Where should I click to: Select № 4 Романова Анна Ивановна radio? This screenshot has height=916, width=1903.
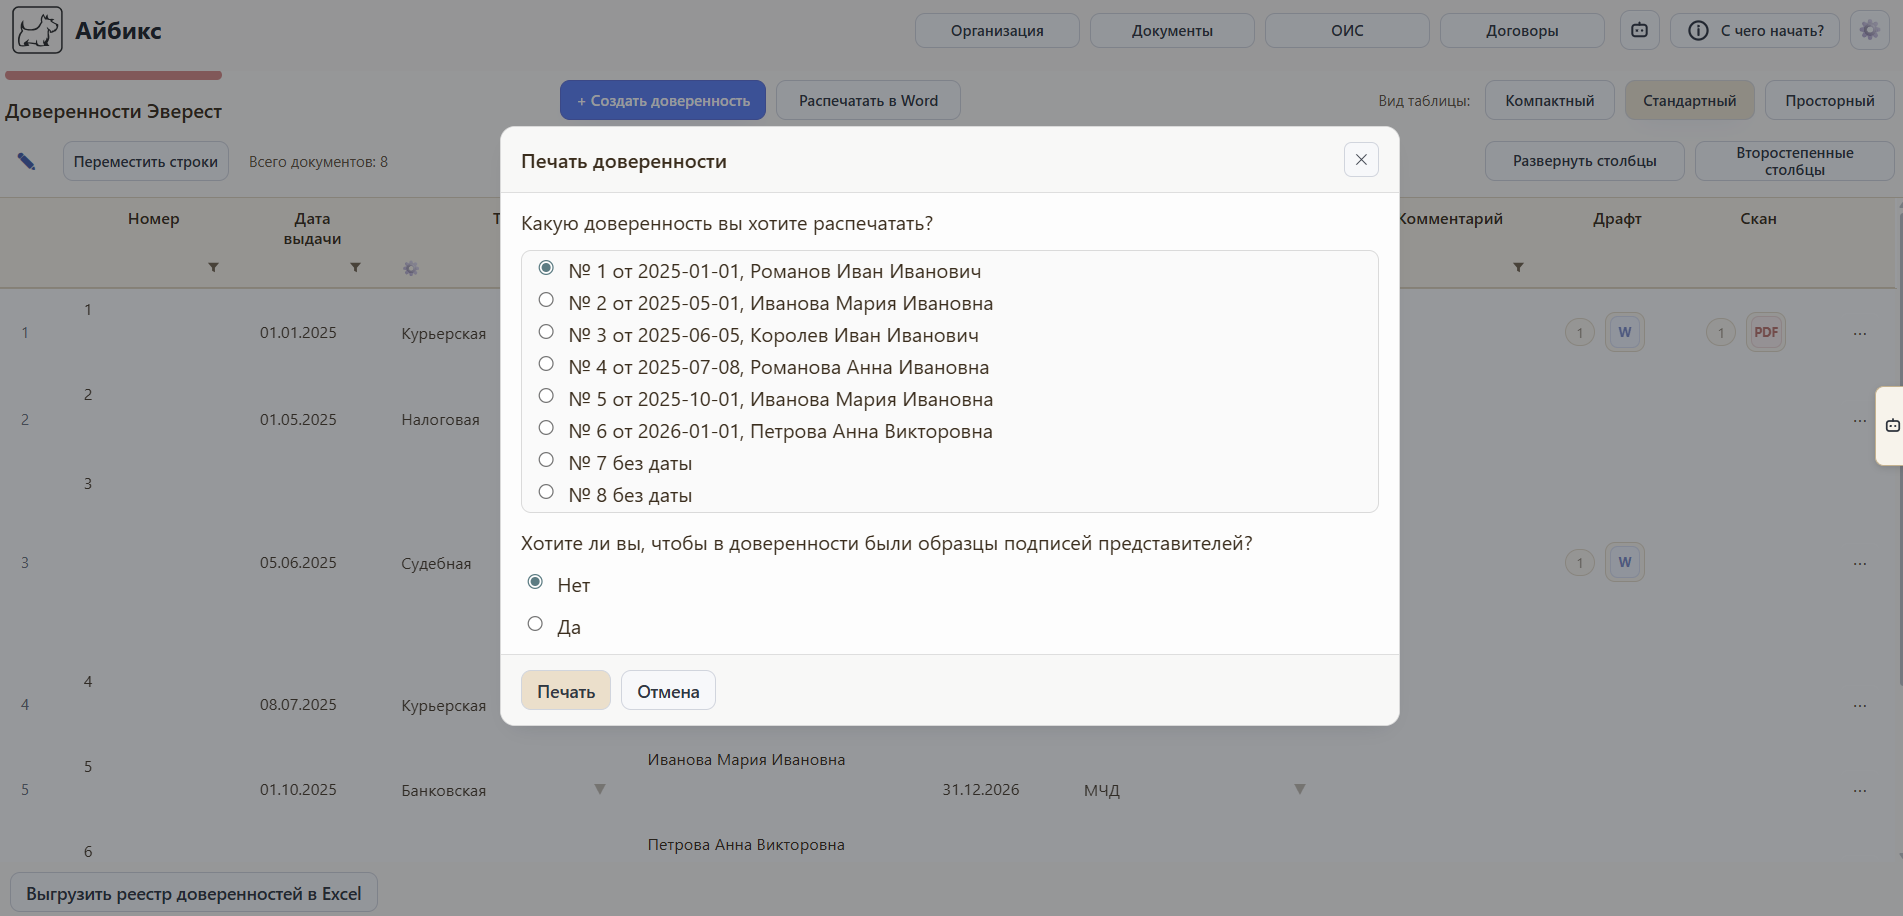tap(546, 364)
